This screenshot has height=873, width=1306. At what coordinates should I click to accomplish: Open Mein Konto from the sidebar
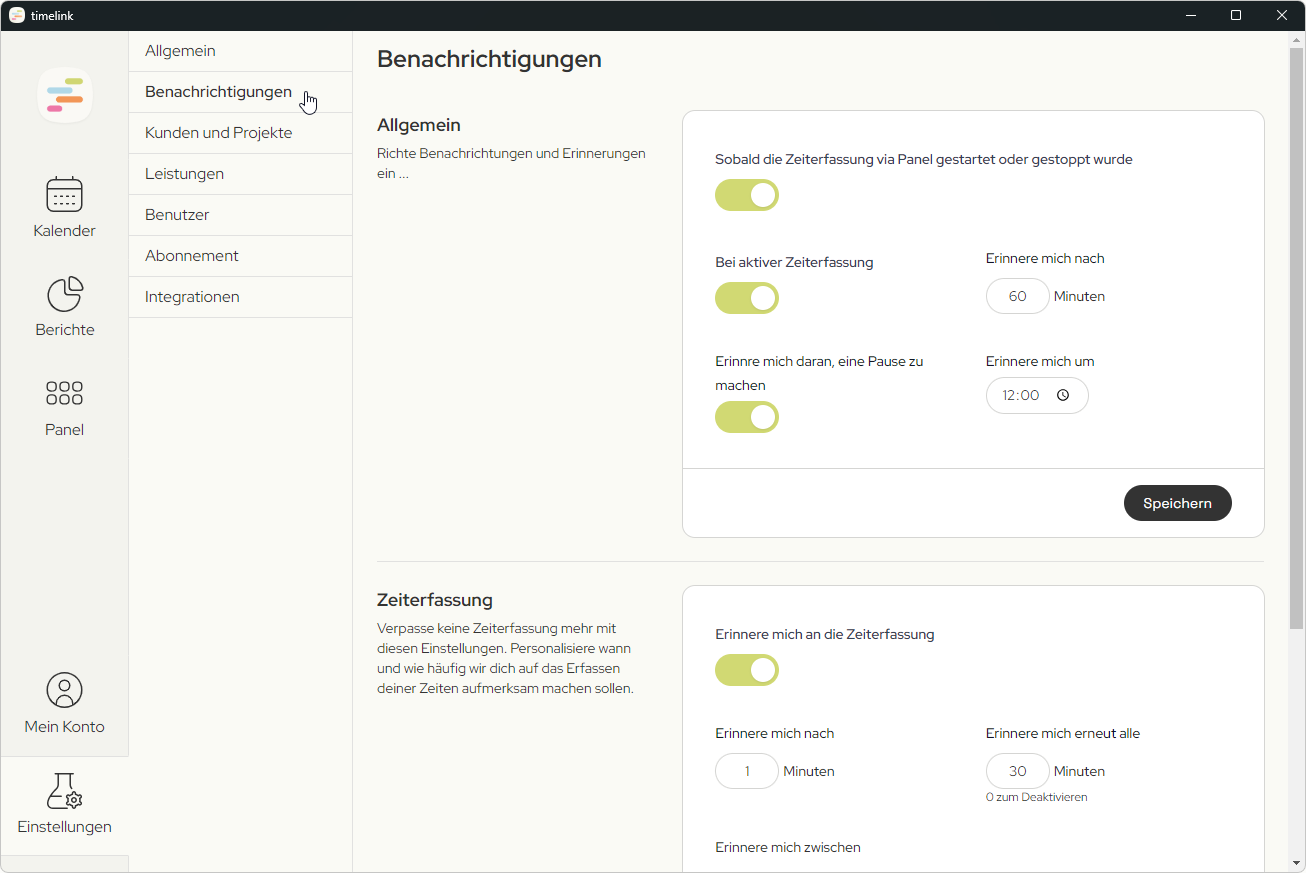64,703
